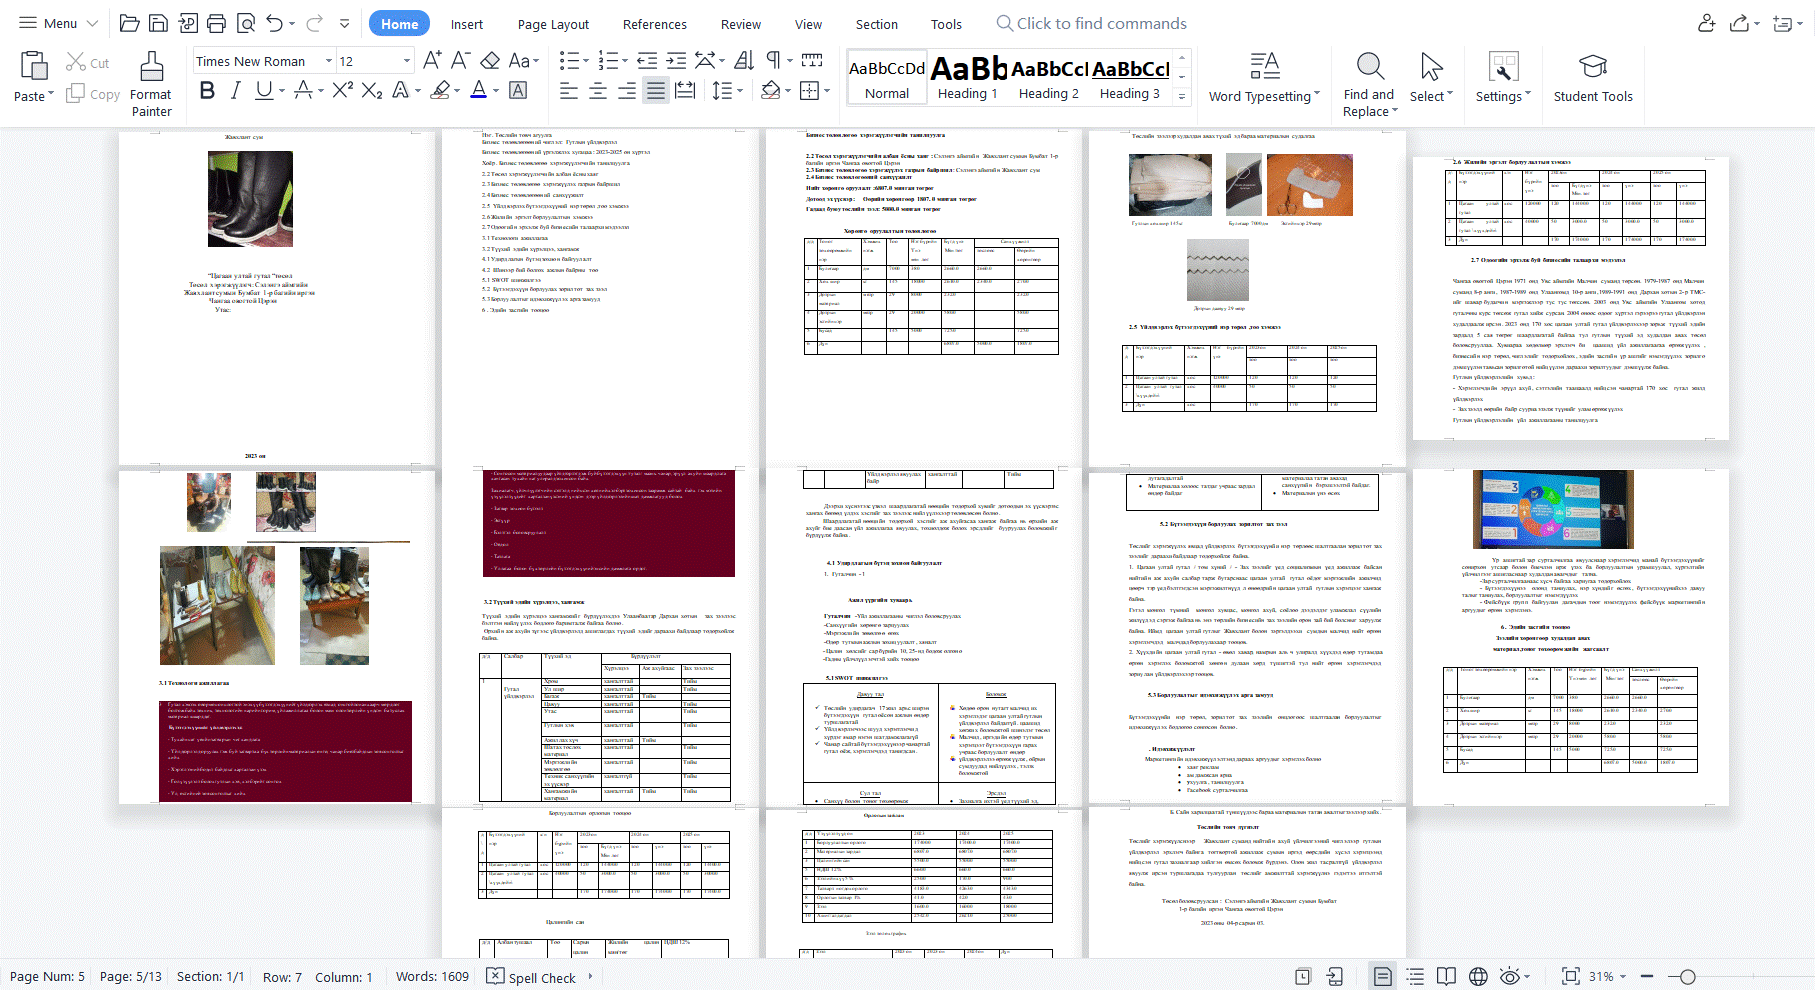Open the Page Layout tab
Image resolution: width=1815 pixels, height=990 pixels.
[x=553, y=24]
